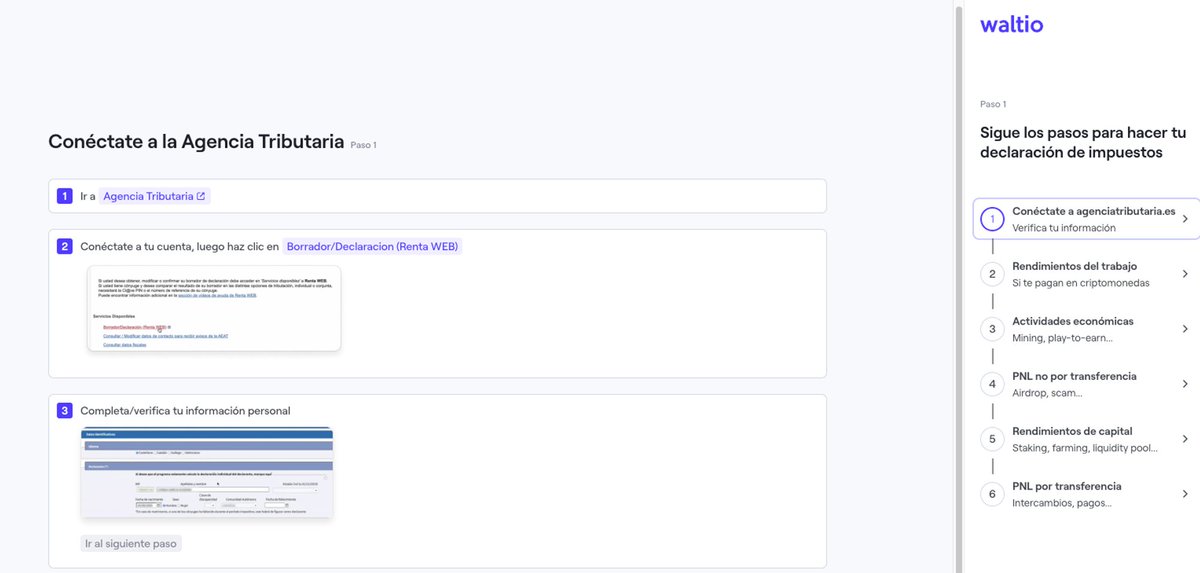1200x573 pixels.
Task: Click 'Ir al siguiente paso' button
Action: [x=131, y=544]
